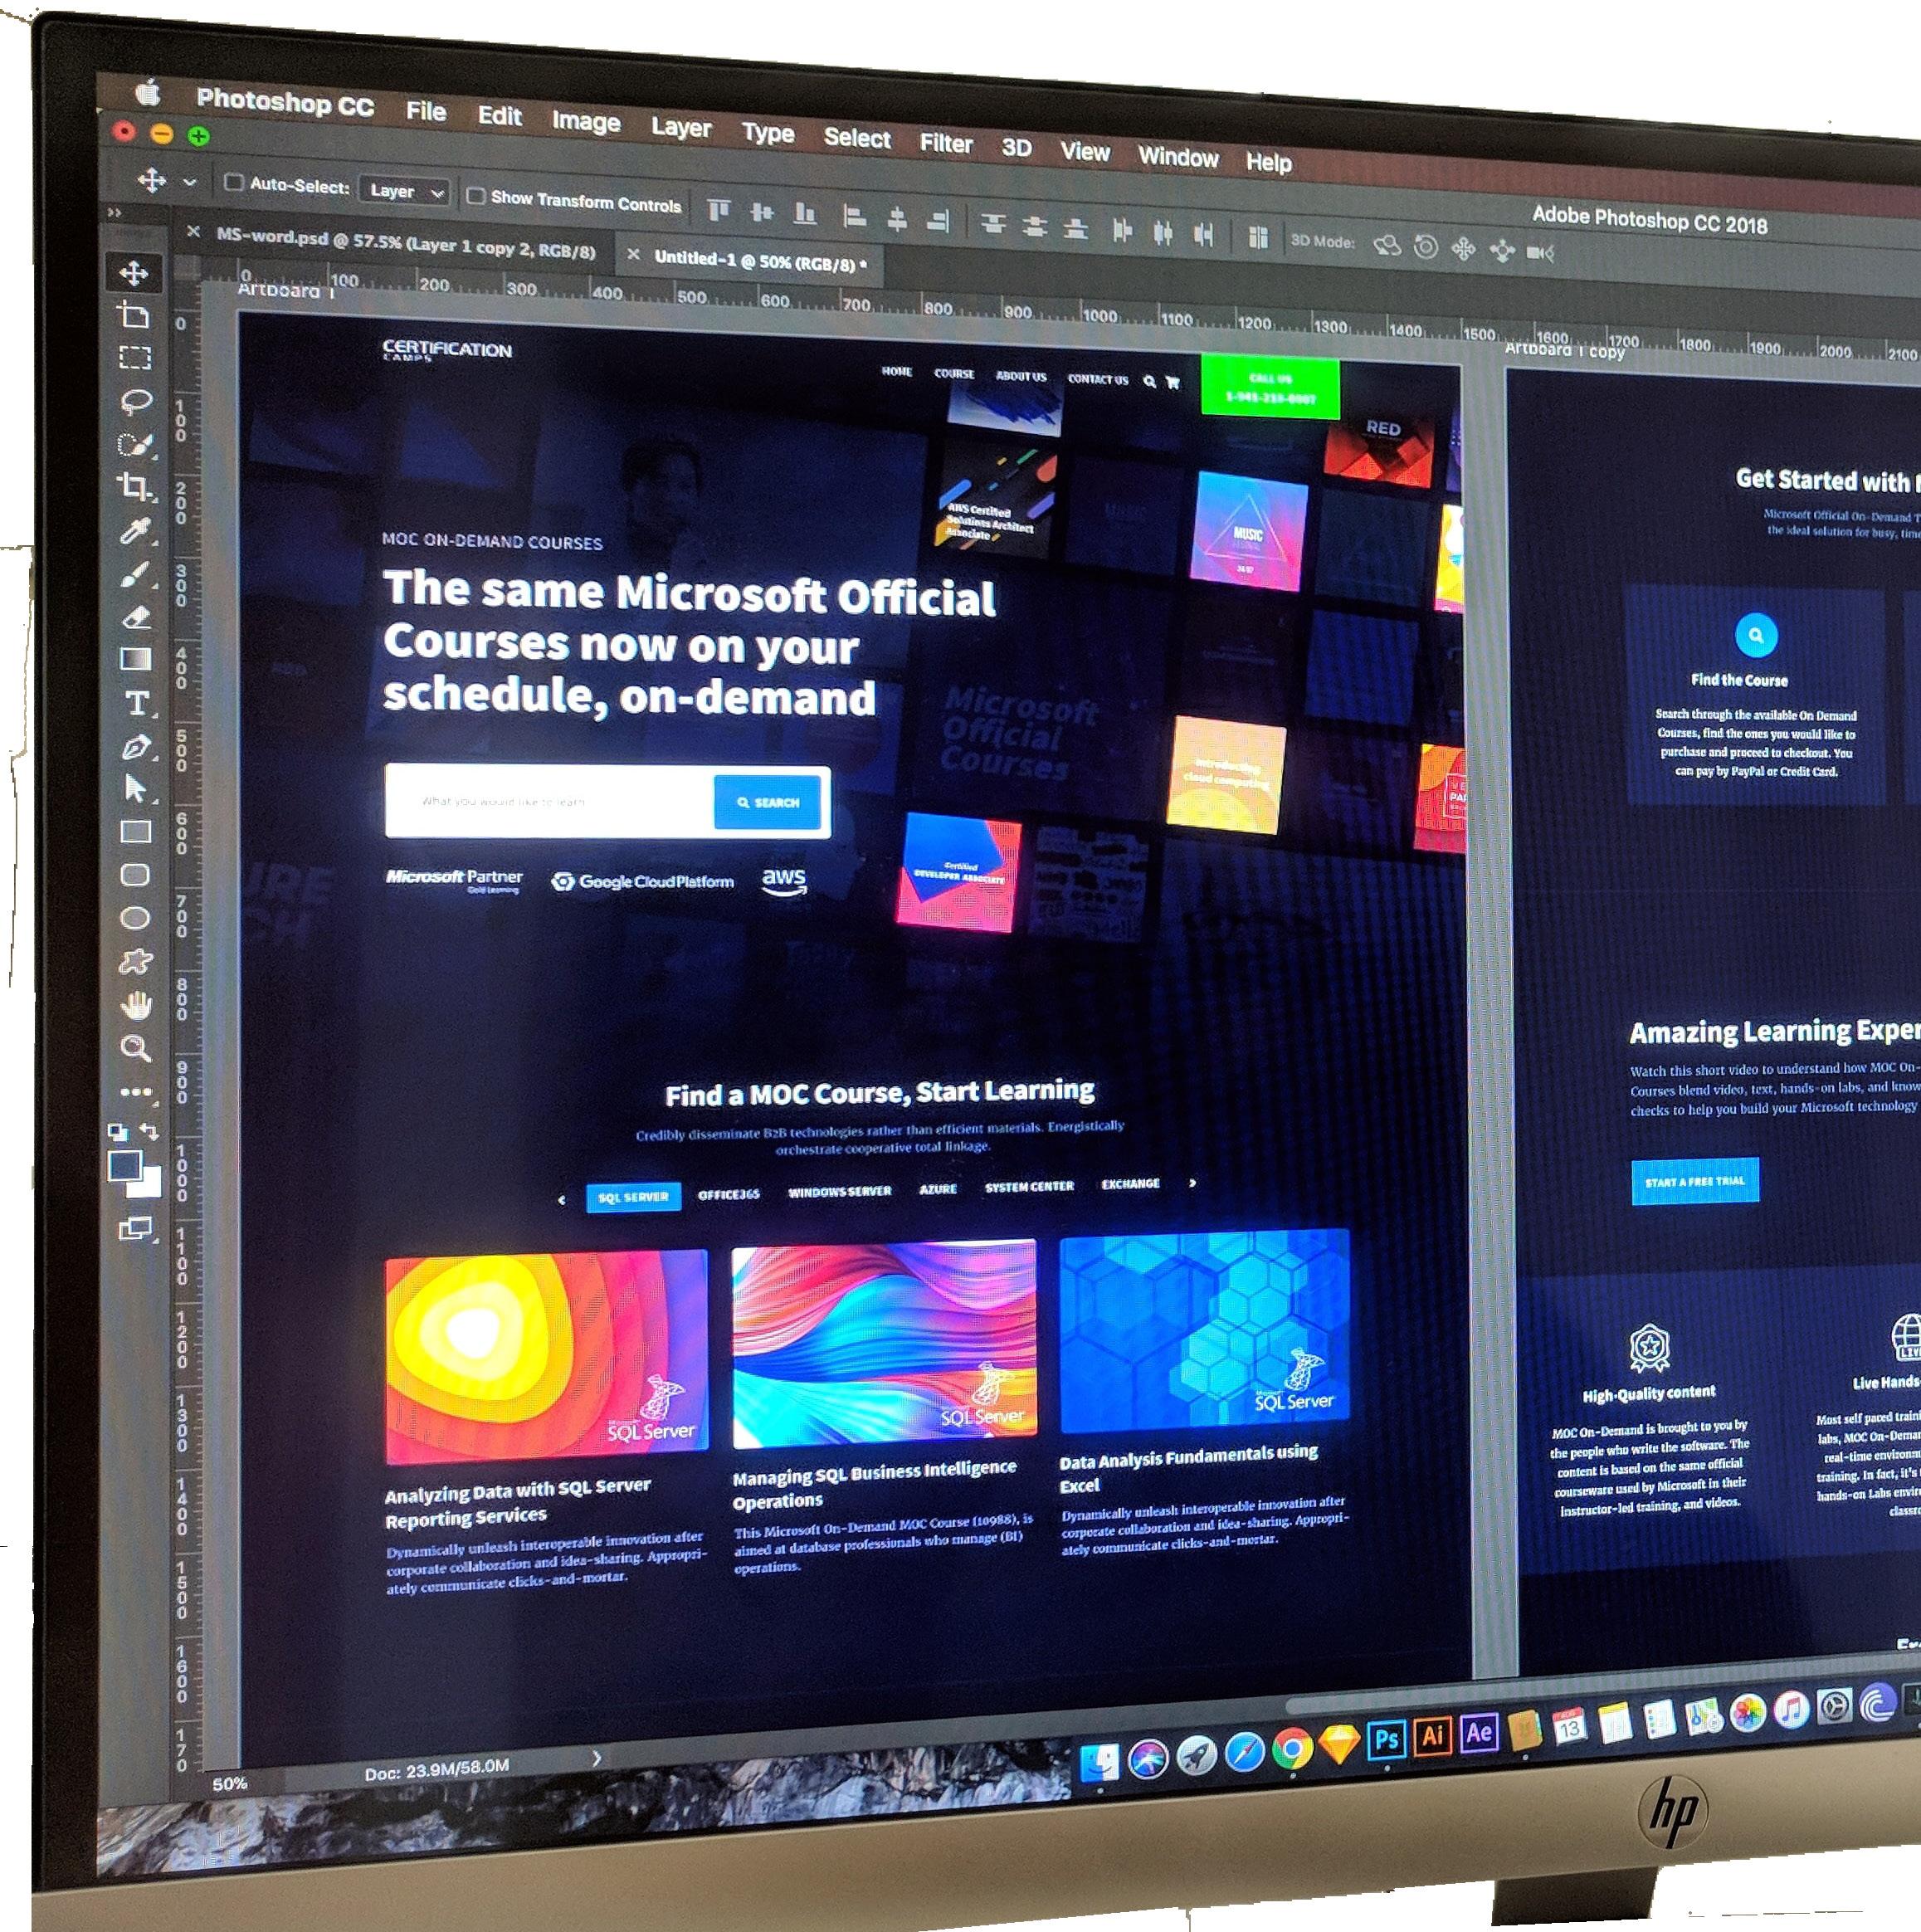Click Align Right Edges in options bar
The width and height of the screenshot is (1921, 1932).
(938, 220)
